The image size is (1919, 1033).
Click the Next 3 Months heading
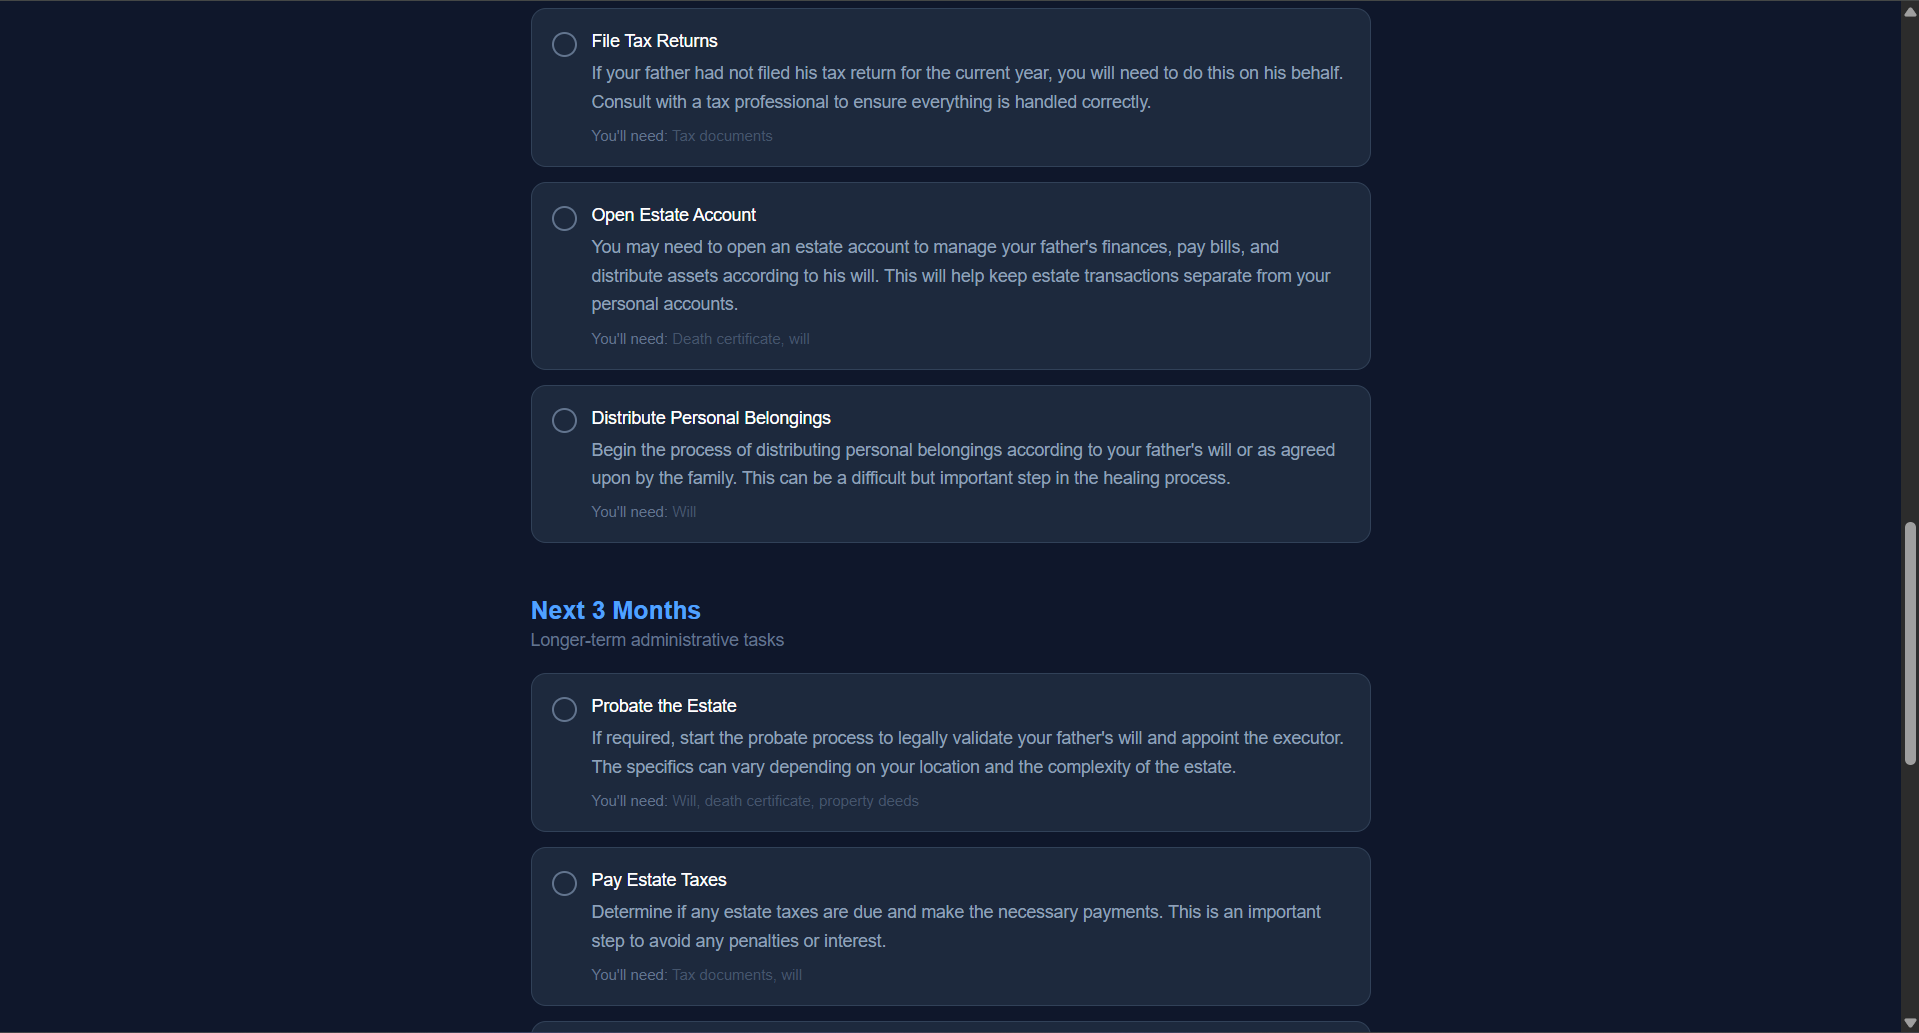click(x=615, y=610)
